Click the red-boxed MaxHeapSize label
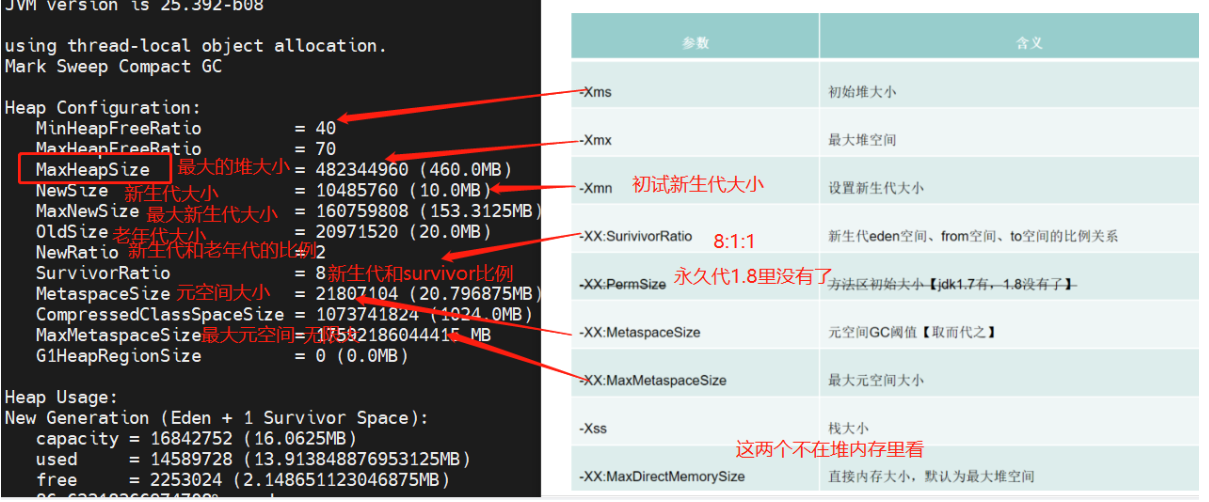 point(93,169)
